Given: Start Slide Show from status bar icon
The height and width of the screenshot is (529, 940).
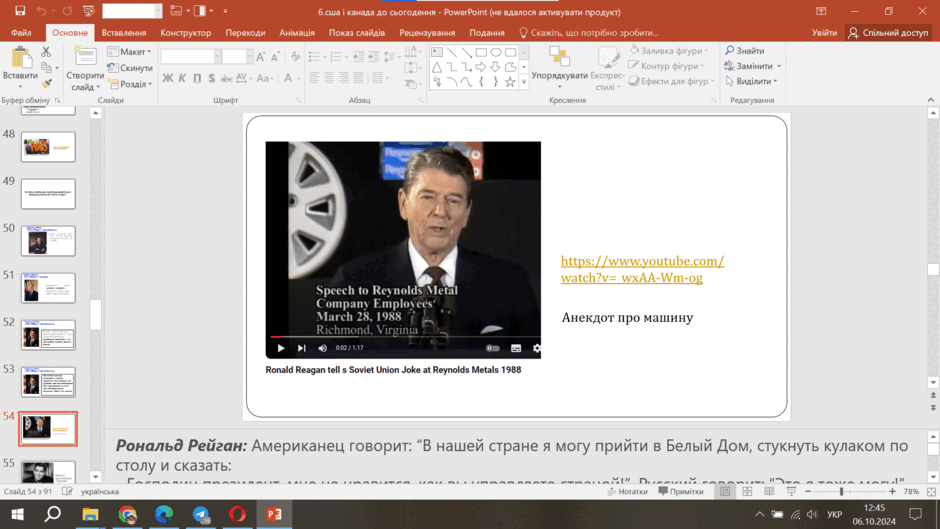Looking at the screenshot, I should coord(791,491).
